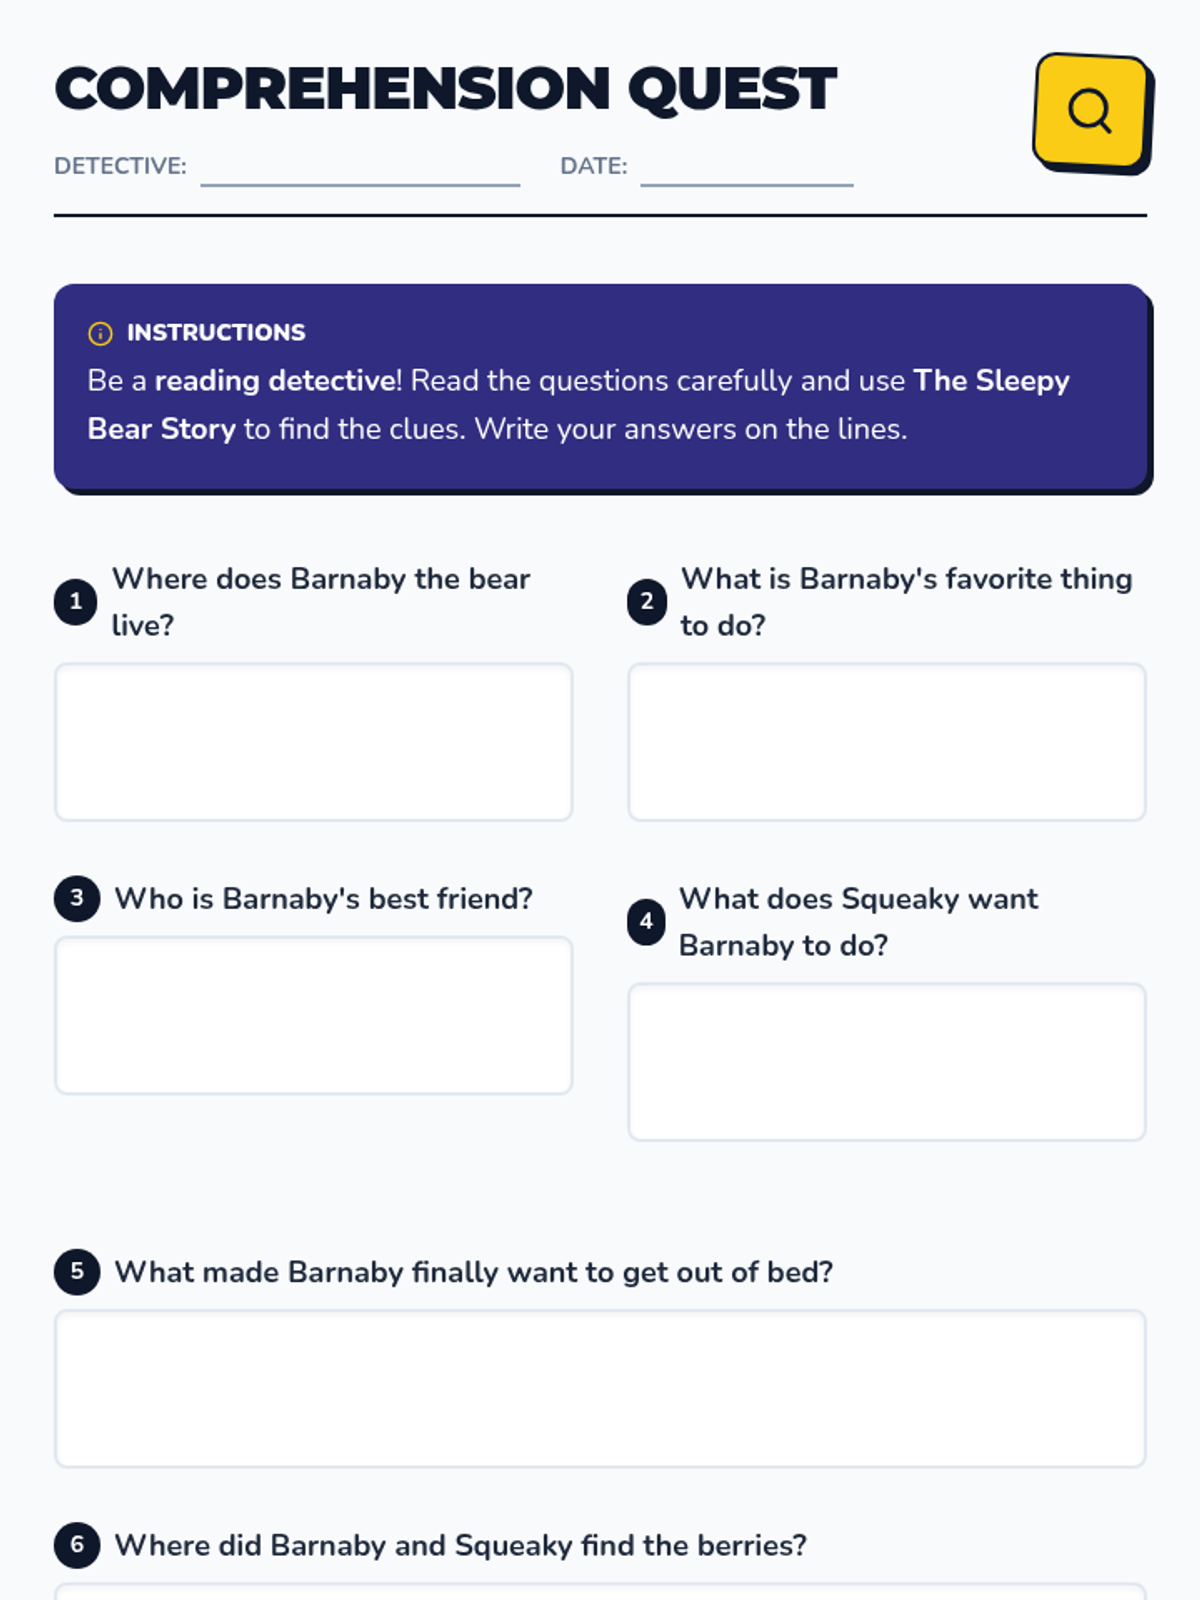Click the number 4 question badge
Screen dimensions: 1200x1600
[646, 922]
